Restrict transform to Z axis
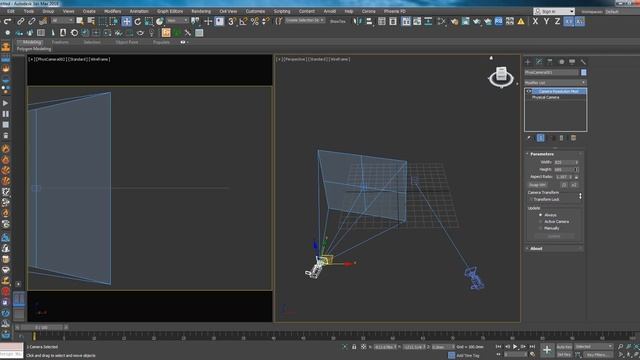 pyautogui.click(x=557, y=21)
